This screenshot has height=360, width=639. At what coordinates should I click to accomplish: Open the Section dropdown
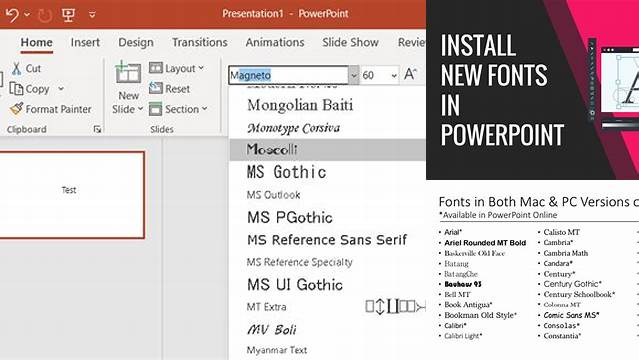[x=178, y=109]
